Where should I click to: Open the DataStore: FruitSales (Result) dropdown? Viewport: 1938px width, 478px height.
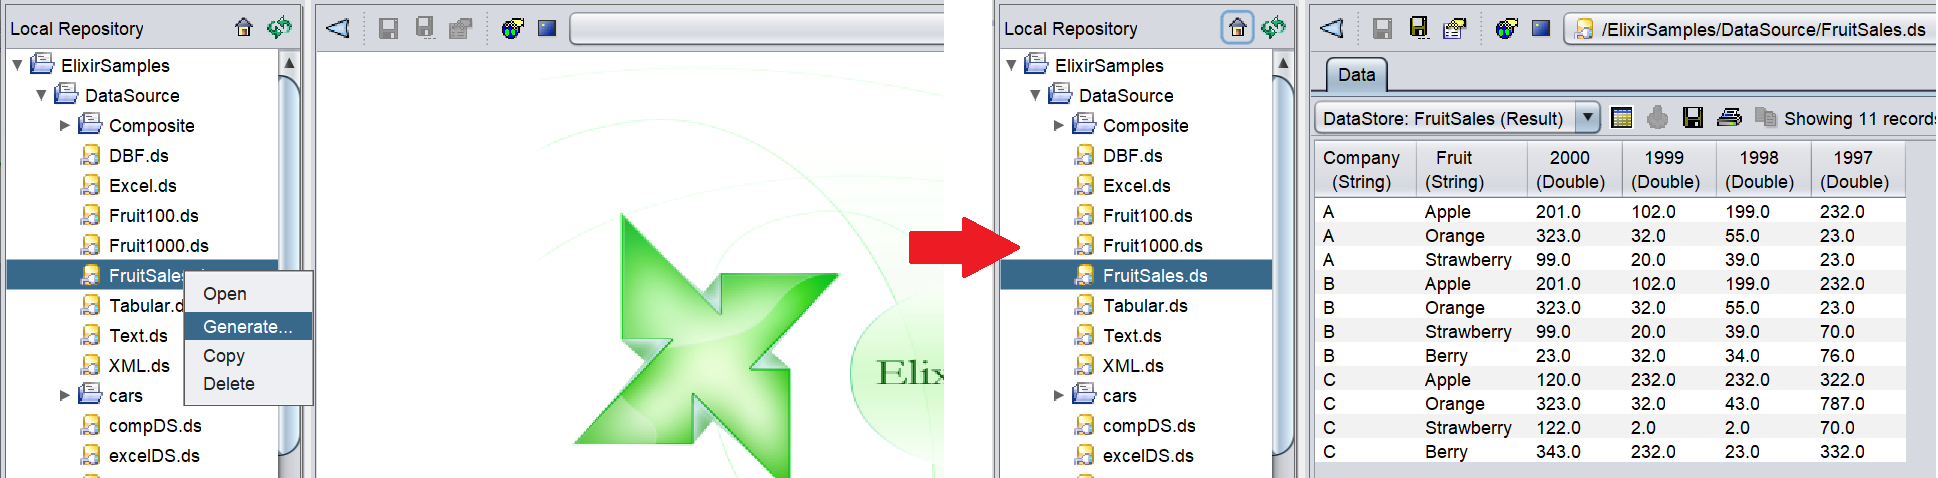pyautogui.click(x=1587, y=118)
